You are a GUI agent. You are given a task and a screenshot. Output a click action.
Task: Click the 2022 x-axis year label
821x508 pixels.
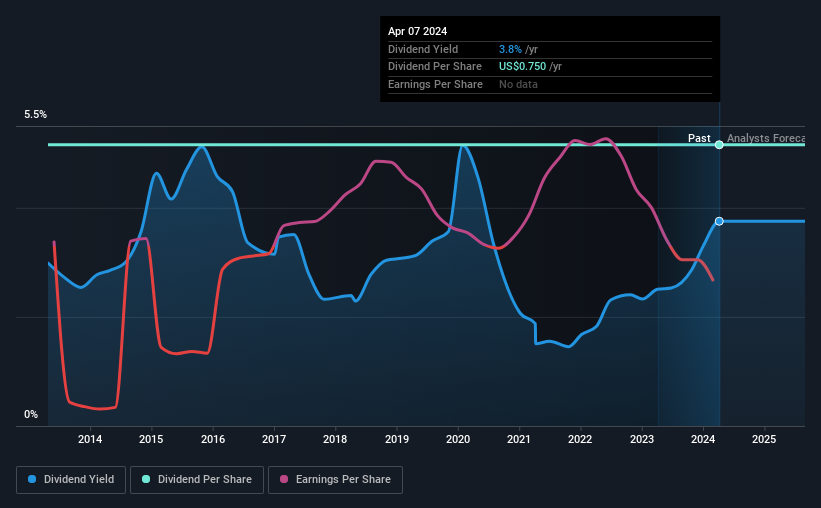click(580, 439)
